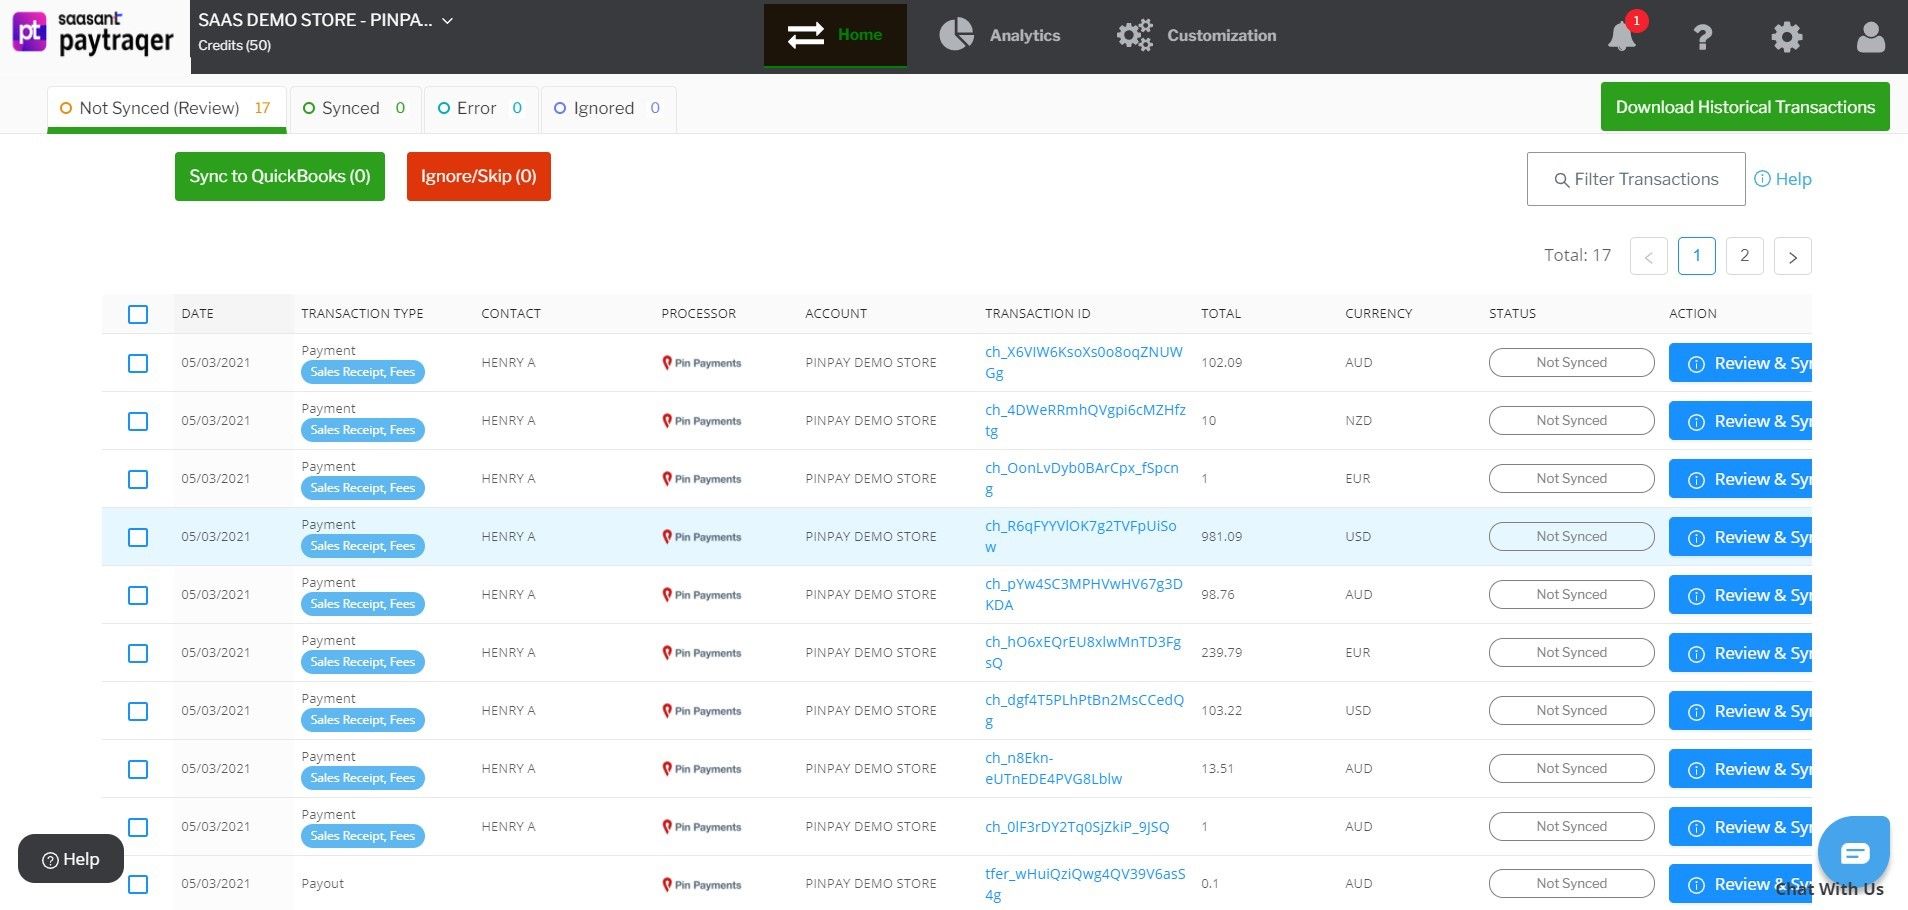Open the Analytics menu
Screen dimensions: 1908x910
tap(1000, 35)
